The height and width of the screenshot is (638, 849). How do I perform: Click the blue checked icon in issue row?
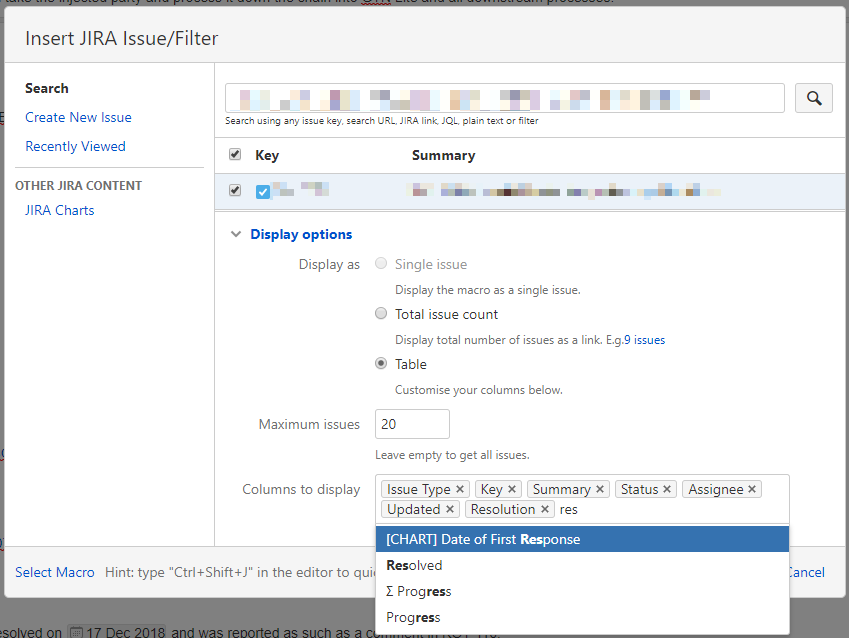[x=263, y=192]
